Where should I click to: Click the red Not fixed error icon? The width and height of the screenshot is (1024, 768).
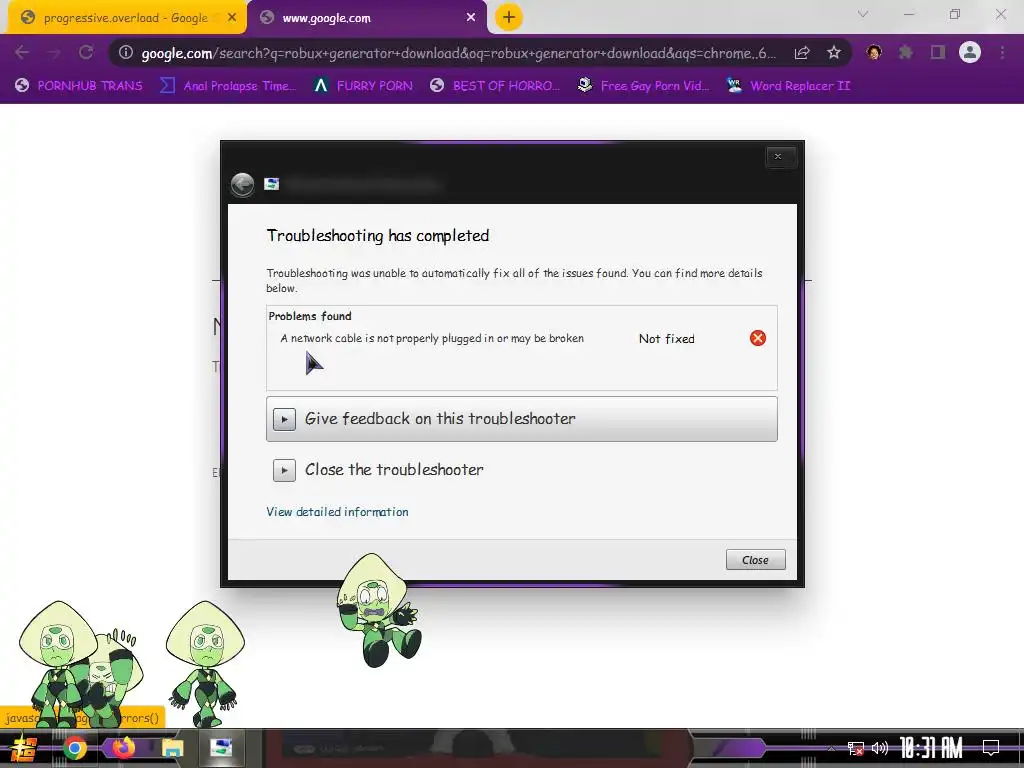point(758,338)
